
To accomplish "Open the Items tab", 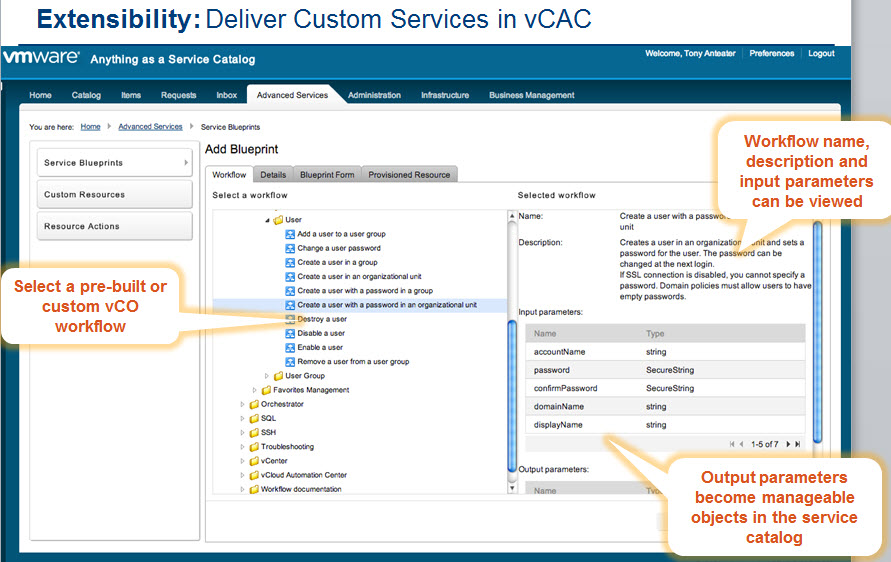I will pos(131,95).
